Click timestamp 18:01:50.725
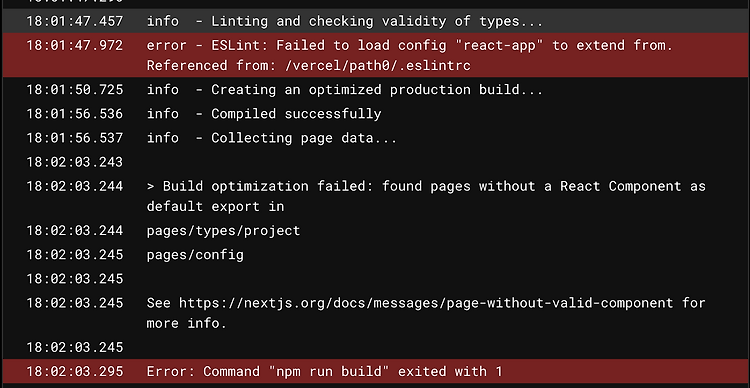The image size is (750, 388). tap(74, 89)
